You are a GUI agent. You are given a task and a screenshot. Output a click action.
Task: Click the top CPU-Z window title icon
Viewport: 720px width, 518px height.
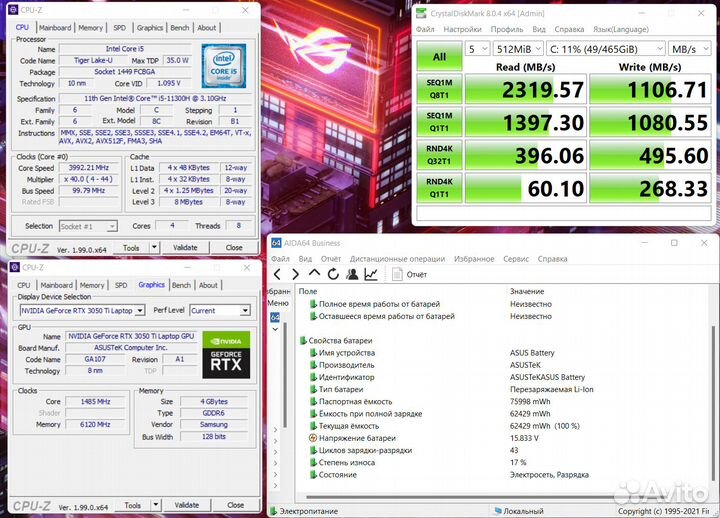pos(14,10)
